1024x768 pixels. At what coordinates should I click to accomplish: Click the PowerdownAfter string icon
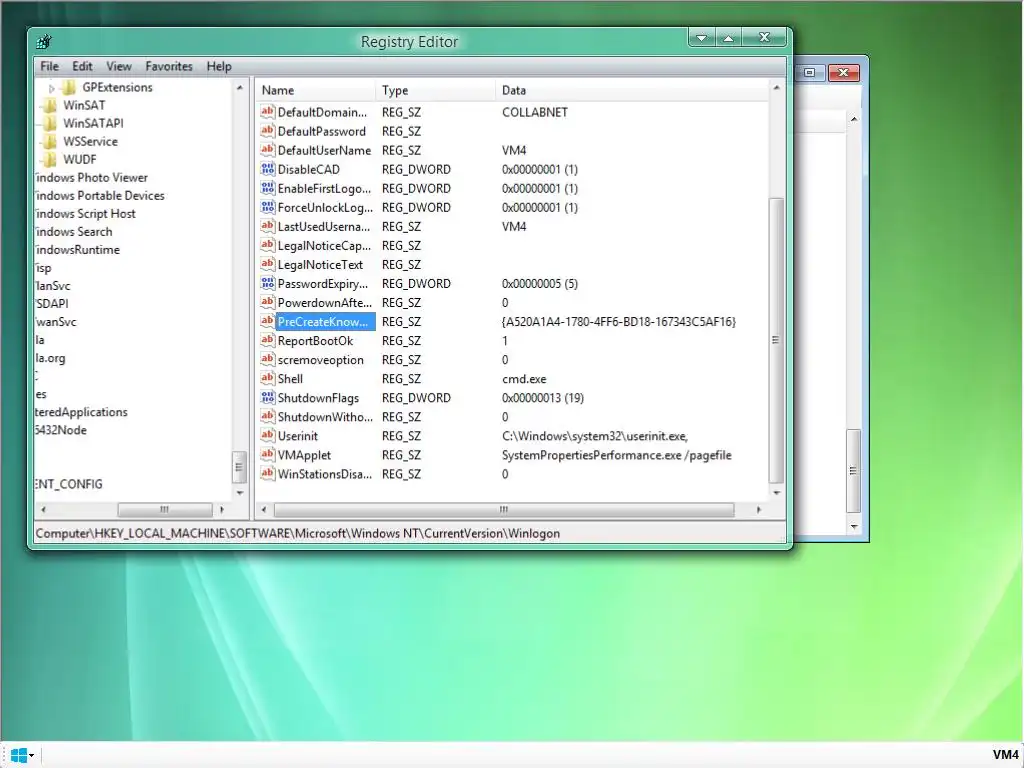coord(267,302)
